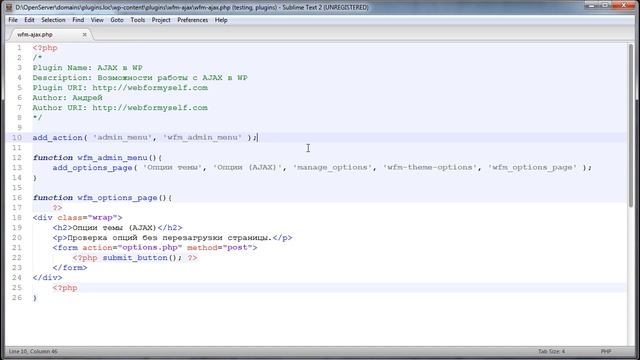Screen dimensions: 640x360
Task: Click 'wfm_admin_menu' string on line 10
Action: coord(202,138)
